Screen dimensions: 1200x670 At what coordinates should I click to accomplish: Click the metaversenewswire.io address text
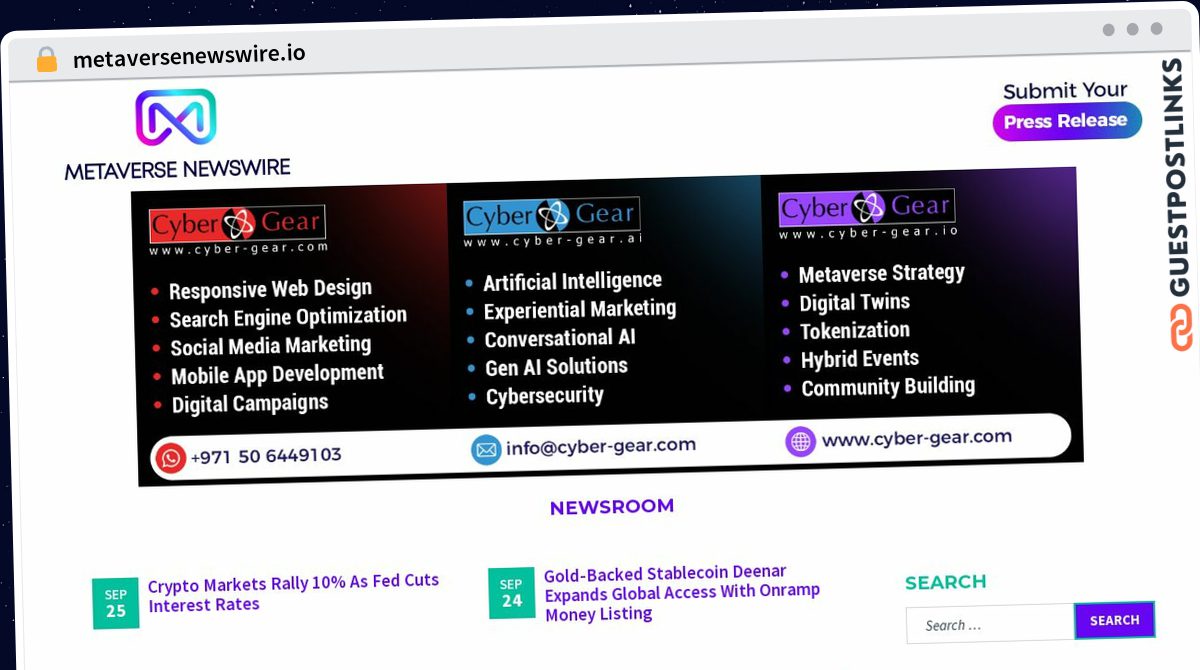click(x=189, y=56)
